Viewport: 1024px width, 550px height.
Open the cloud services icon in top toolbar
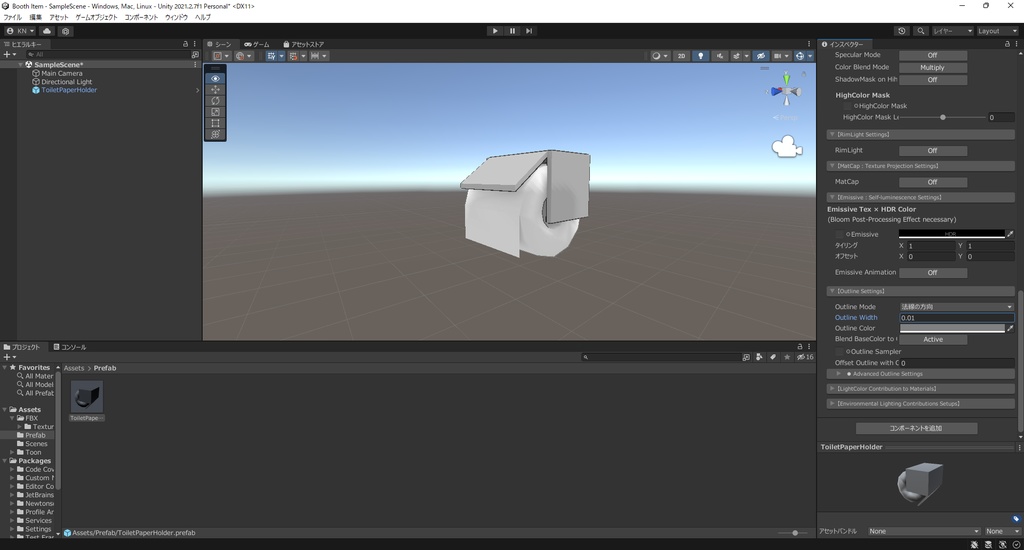click(x=47, y=31)
